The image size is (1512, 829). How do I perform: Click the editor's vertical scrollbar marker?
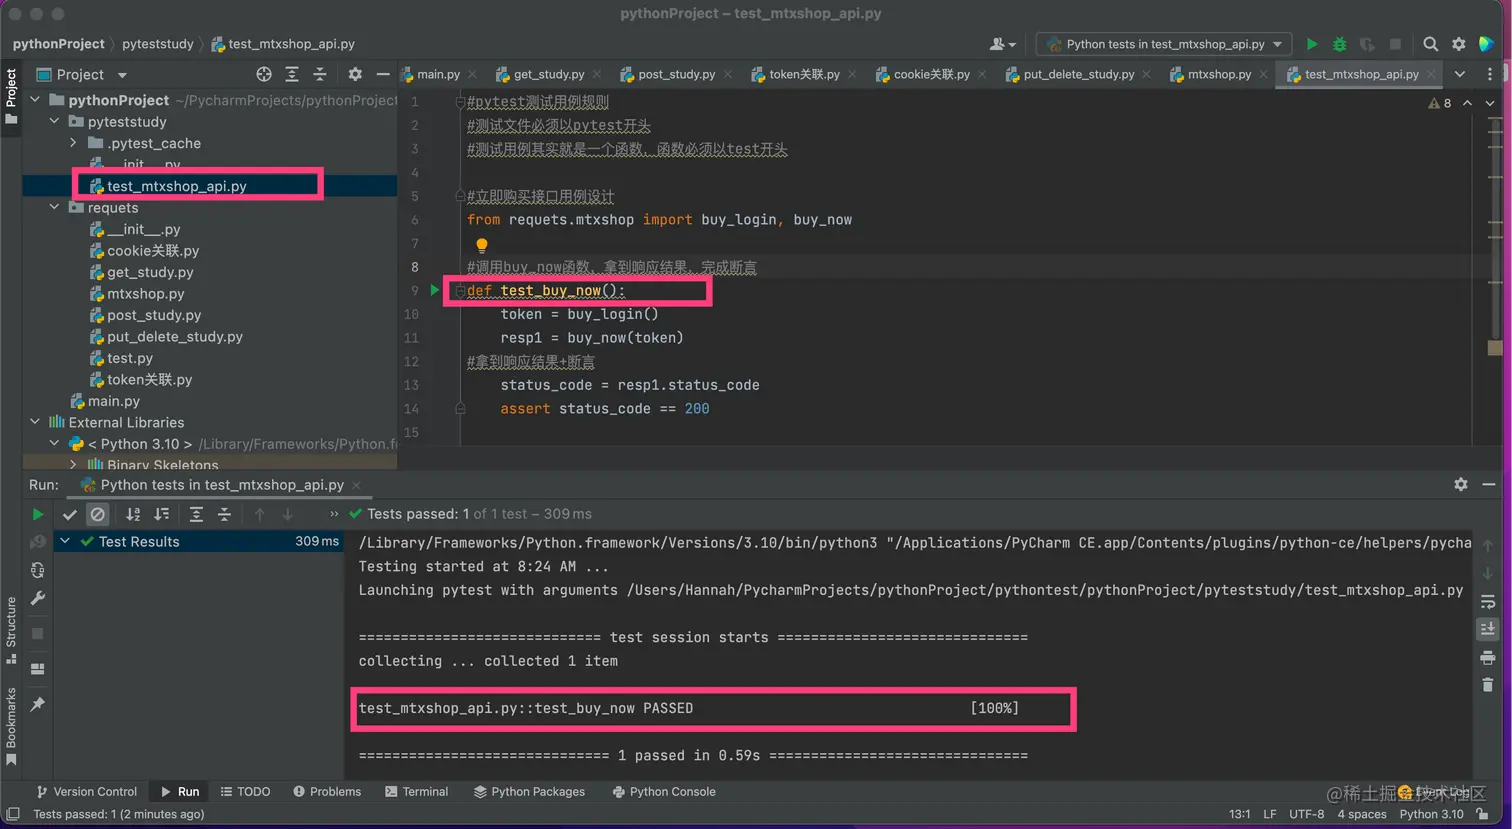click(x=1495, y=347)
